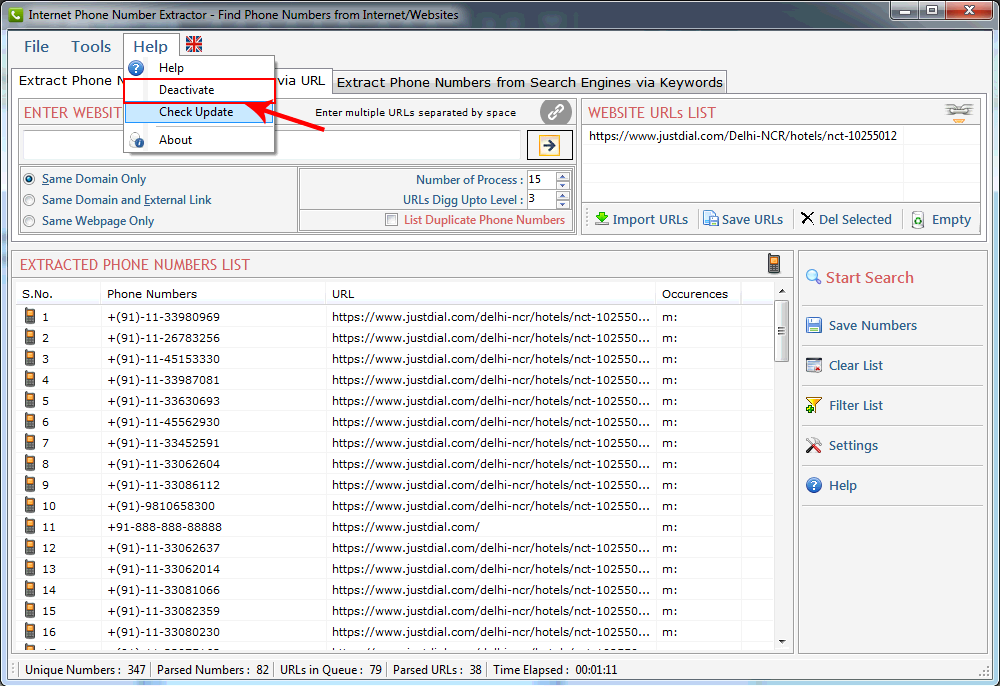Click the extracted list scrollbar thumb
The height and width of the screenshot is (686, 1000).
pyautogui.click(x=781, y=331)
